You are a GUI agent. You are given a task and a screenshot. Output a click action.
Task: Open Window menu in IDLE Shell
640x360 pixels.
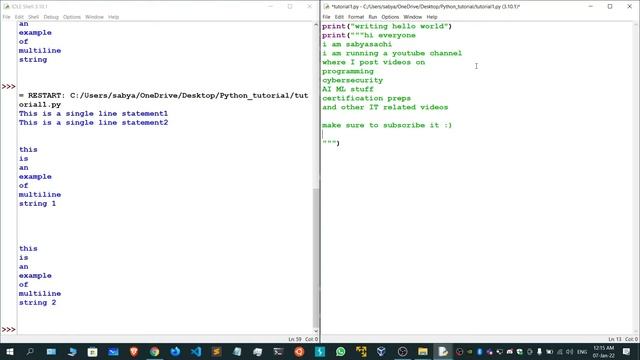pos(94,17)
